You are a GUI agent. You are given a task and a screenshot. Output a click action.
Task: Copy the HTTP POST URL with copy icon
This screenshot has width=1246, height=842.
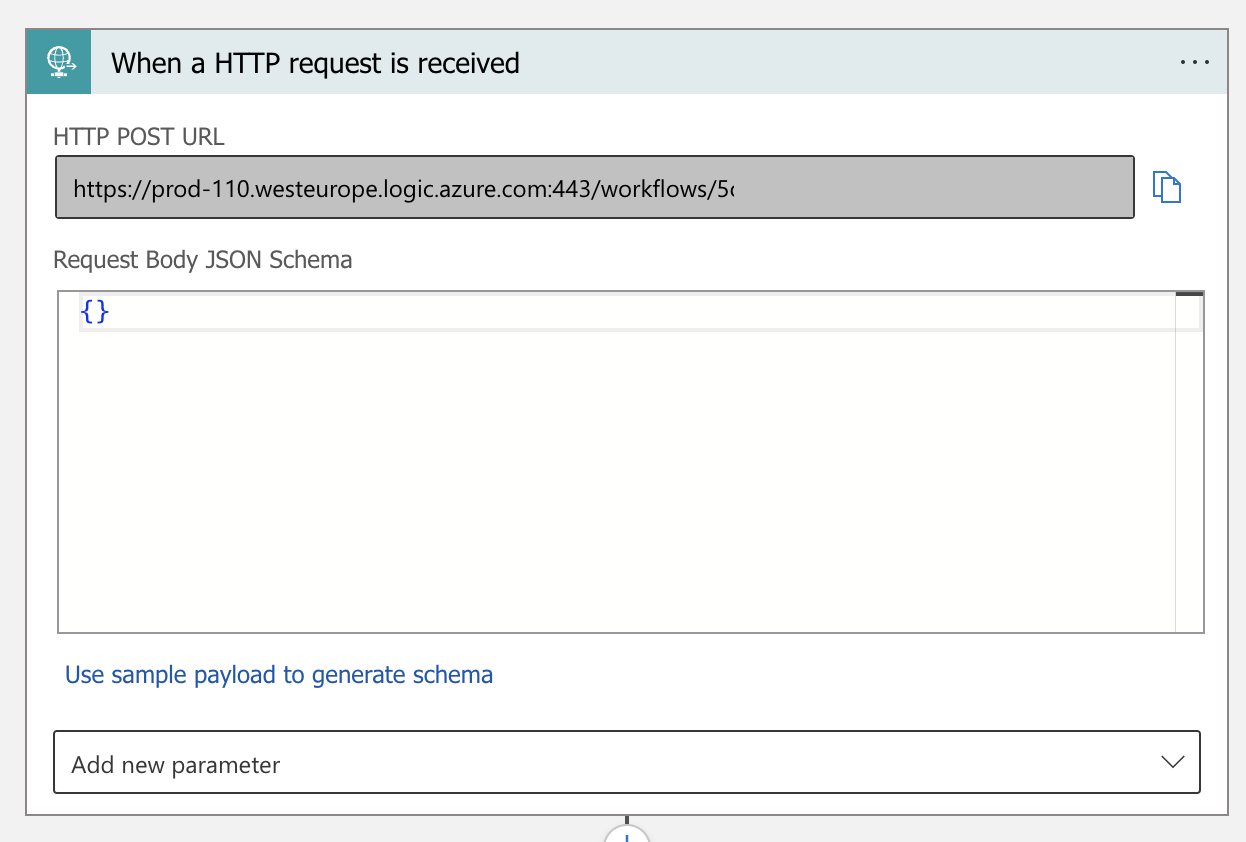click(1167, 187)
